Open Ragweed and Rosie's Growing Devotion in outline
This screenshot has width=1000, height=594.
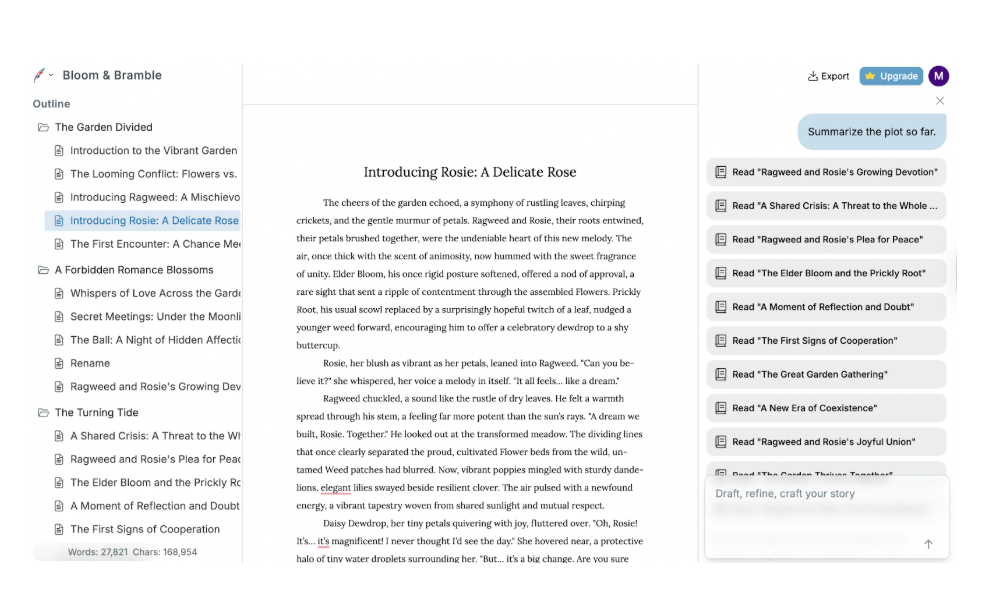pyautogui.click(x=155, y=387)
